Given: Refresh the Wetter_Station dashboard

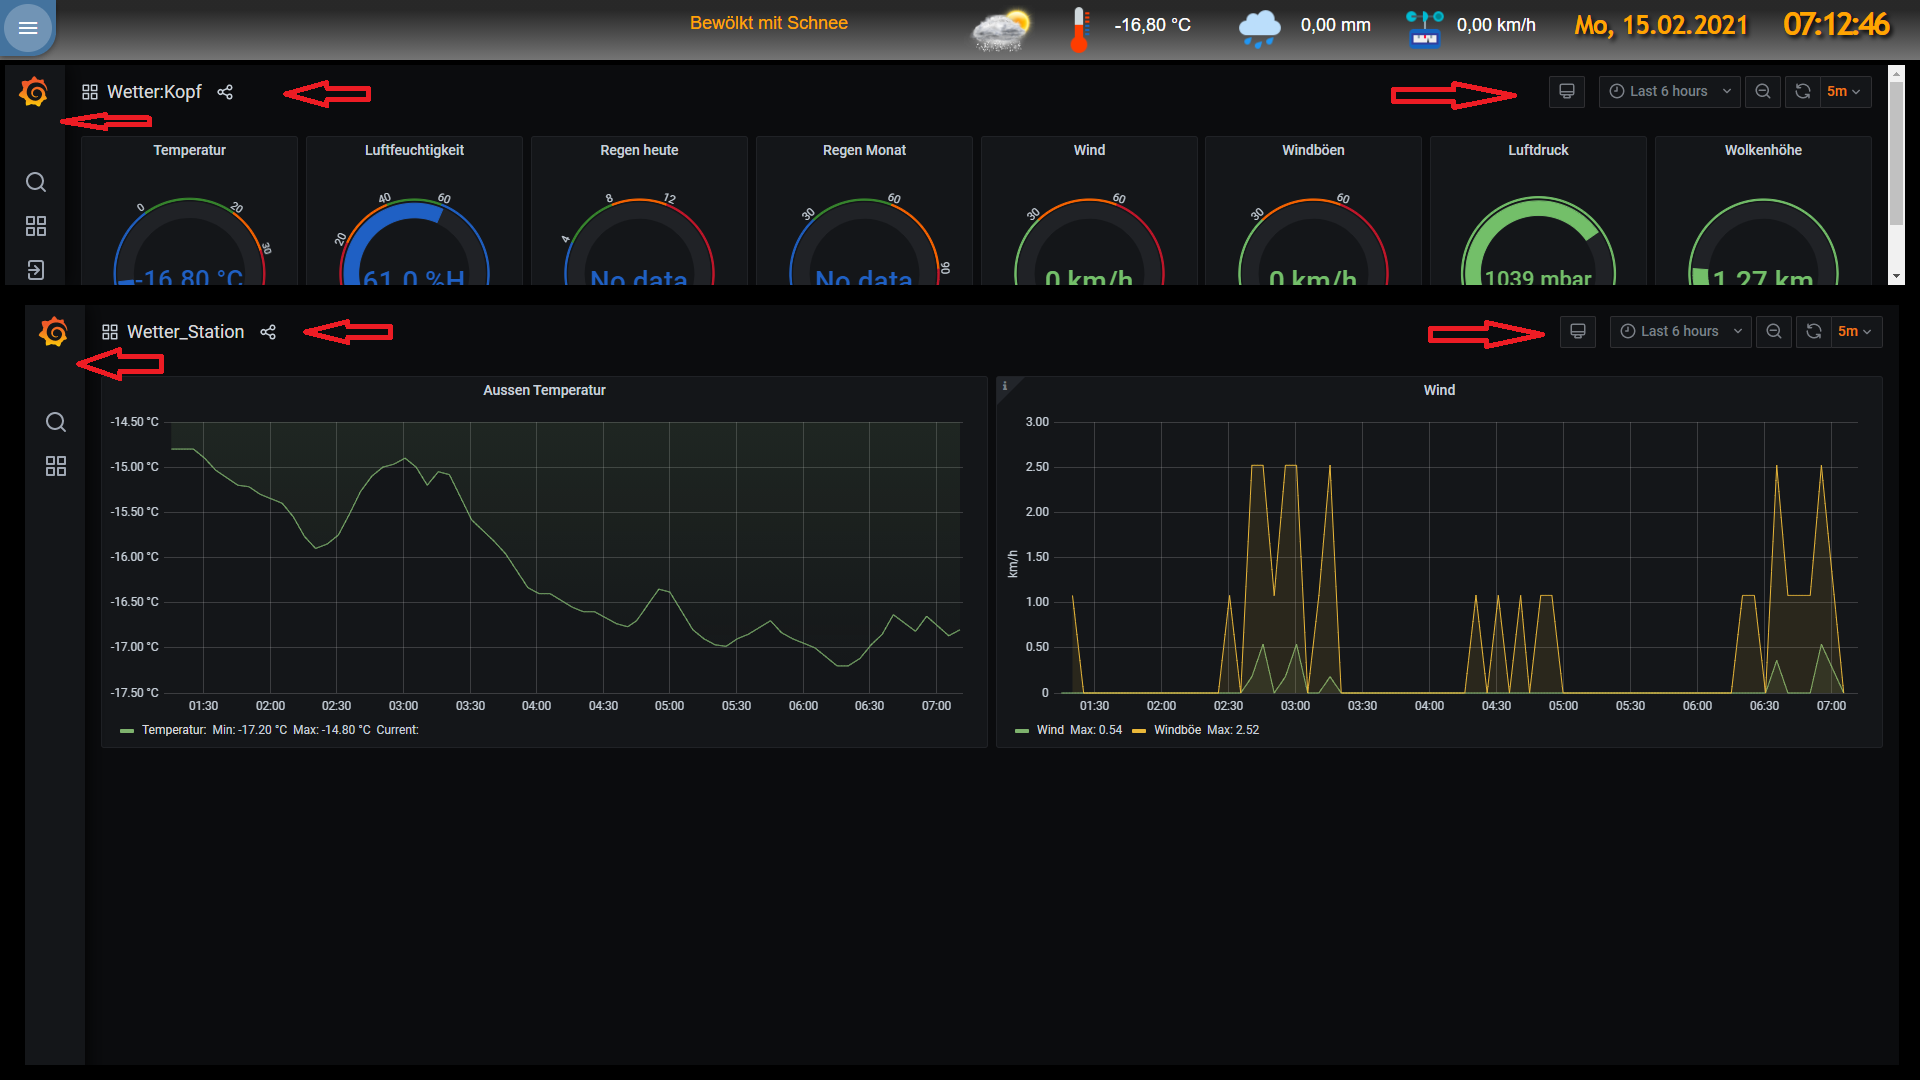Looking at the screenshot, I should point(1814,332).
